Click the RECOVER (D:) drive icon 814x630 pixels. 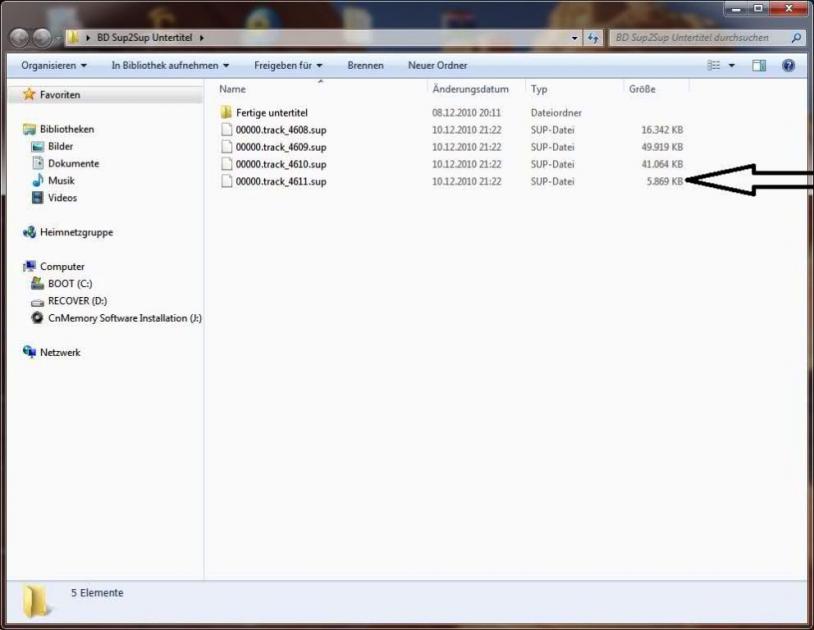coord(37,302)
